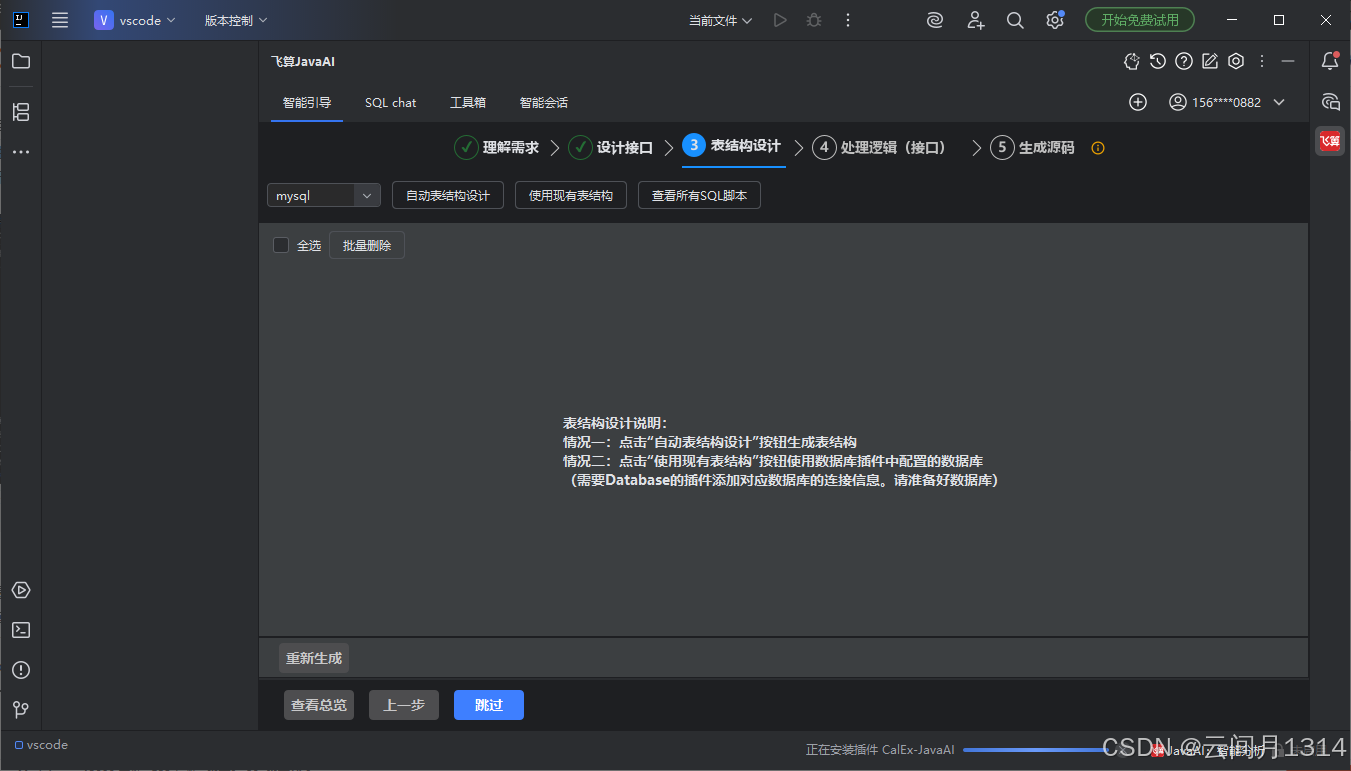The width and height of the screenshot is (1351, 771).
Task: Click the 查看总览 button
Action: pyautogui.click(x=319, y=705)
